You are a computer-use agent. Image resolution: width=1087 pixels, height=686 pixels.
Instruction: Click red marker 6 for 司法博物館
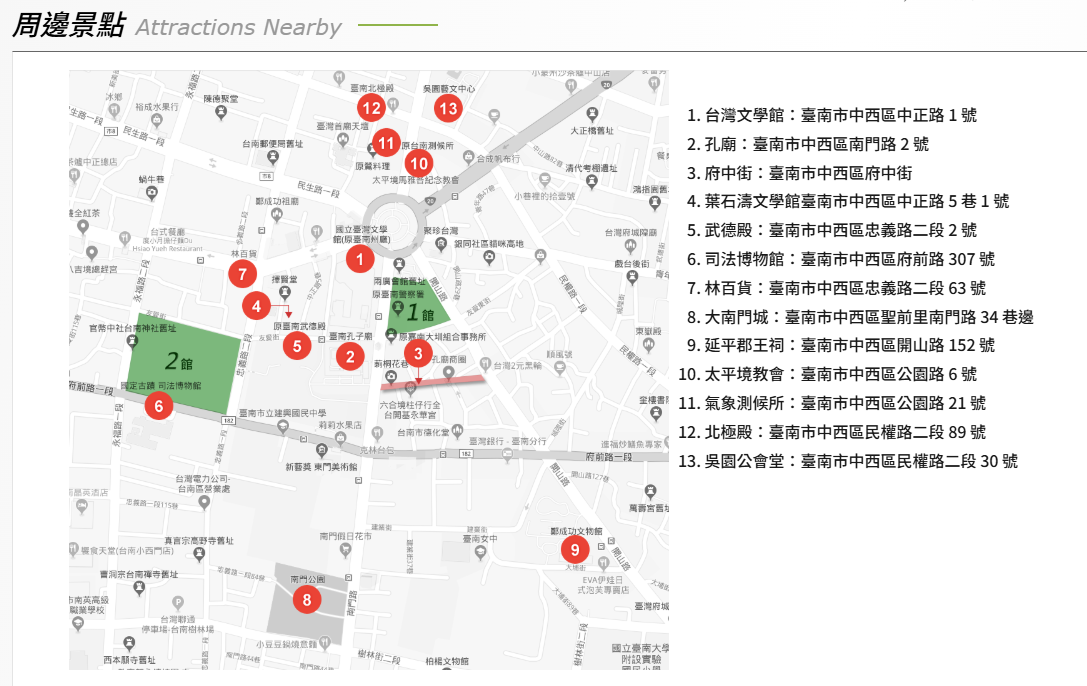coord(158,405)
